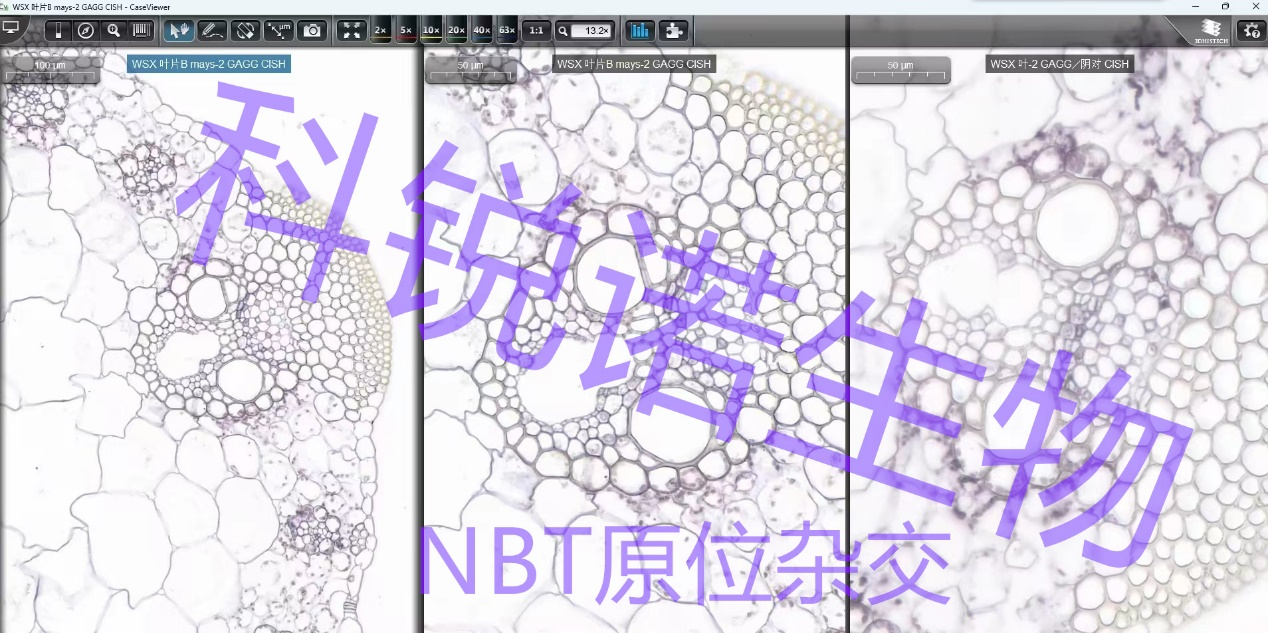1268x633 pixels.
Task: Click the 3DHISTECH logo
Action: (1210, 31)
